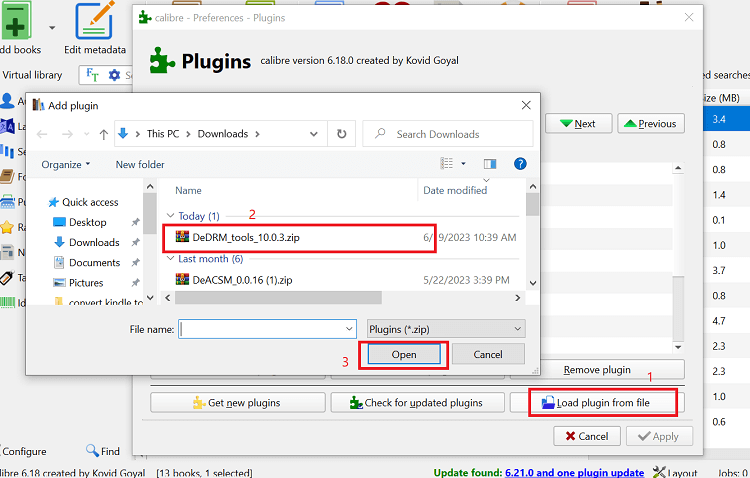The image size is (750, 478).
Task: Click navigation pane scroll down arrow
Action: click(x=150, y=297)
